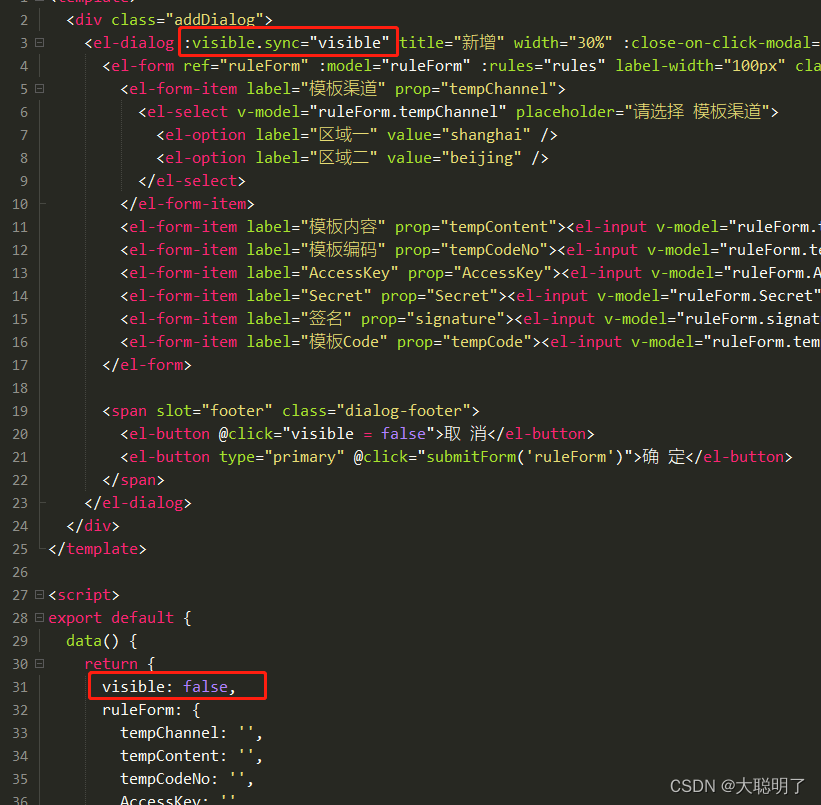Click the return keyword on line 30
This screenshot has width=821, height=805.
coord(111,665)
